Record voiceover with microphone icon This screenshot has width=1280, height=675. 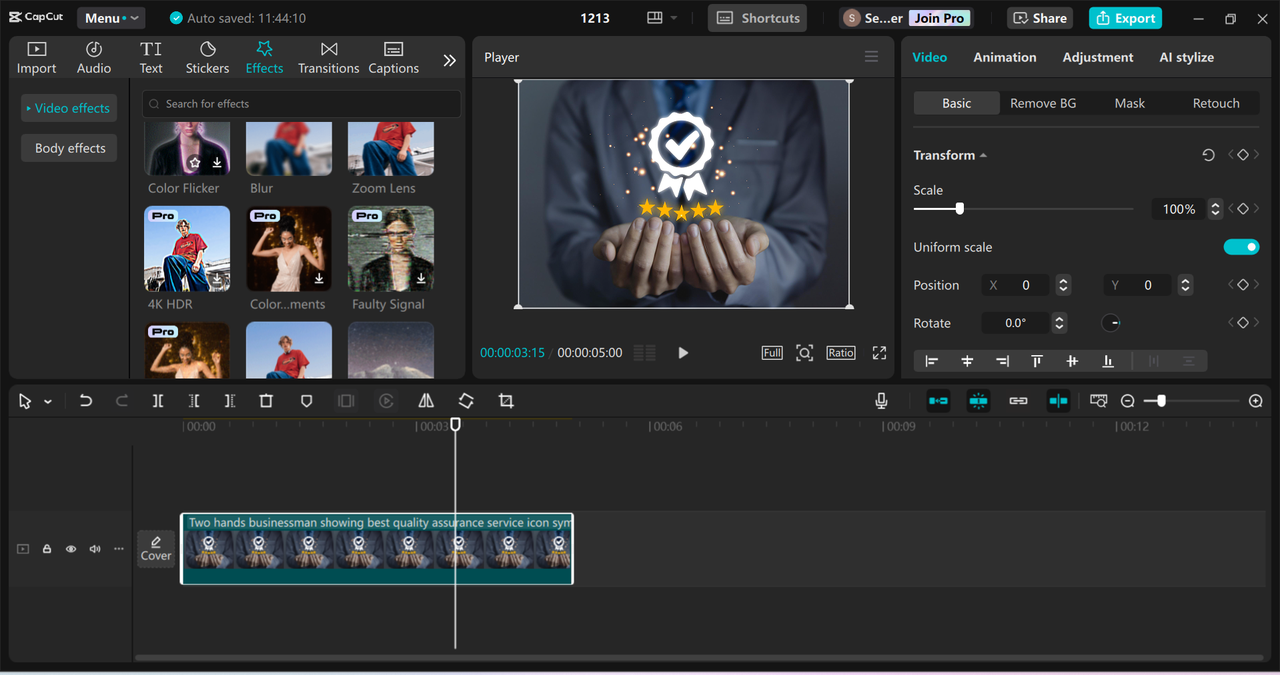coord(881,401)
